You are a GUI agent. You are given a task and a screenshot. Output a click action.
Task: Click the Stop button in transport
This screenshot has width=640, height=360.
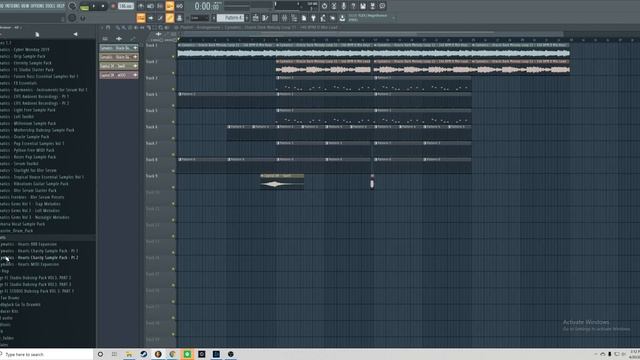click(x=103, y=6)
